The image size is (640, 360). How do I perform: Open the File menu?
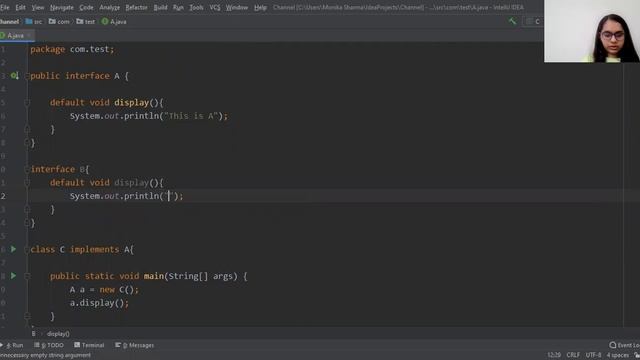(x=4, y=7)
